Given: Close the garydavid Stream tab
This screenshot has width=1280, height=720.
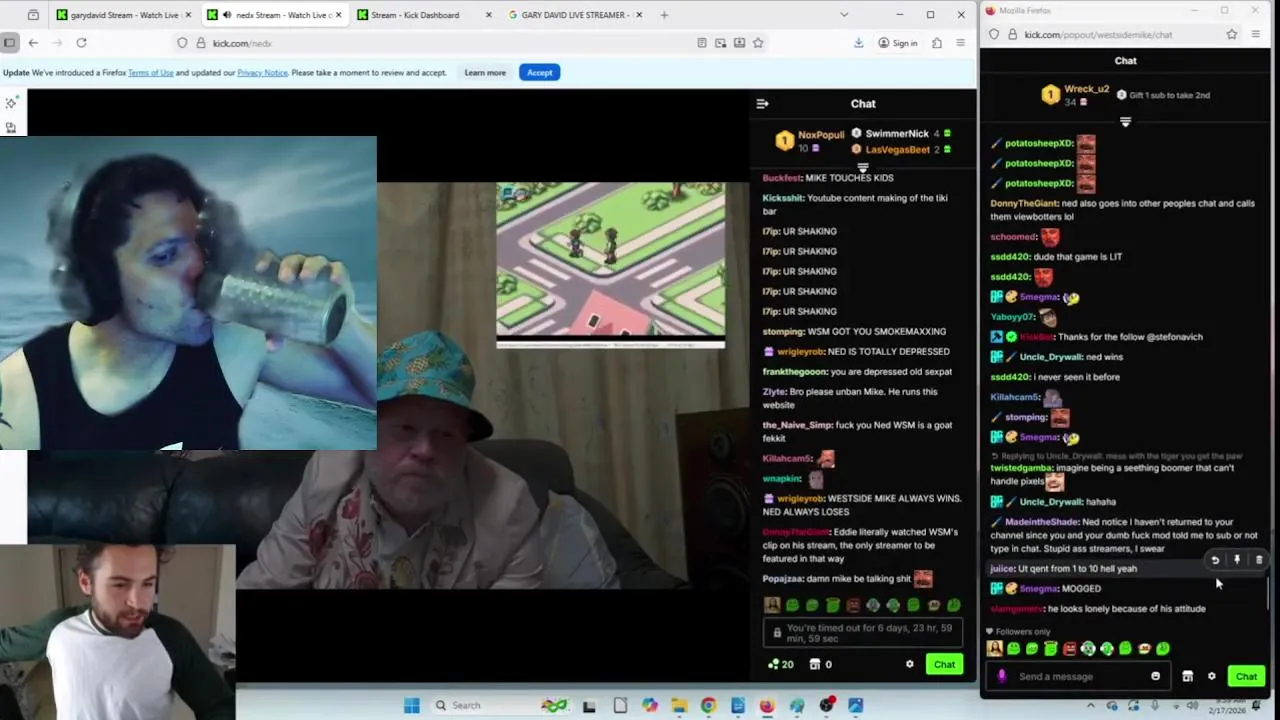Looking at the screenshot, I should 189,15.
